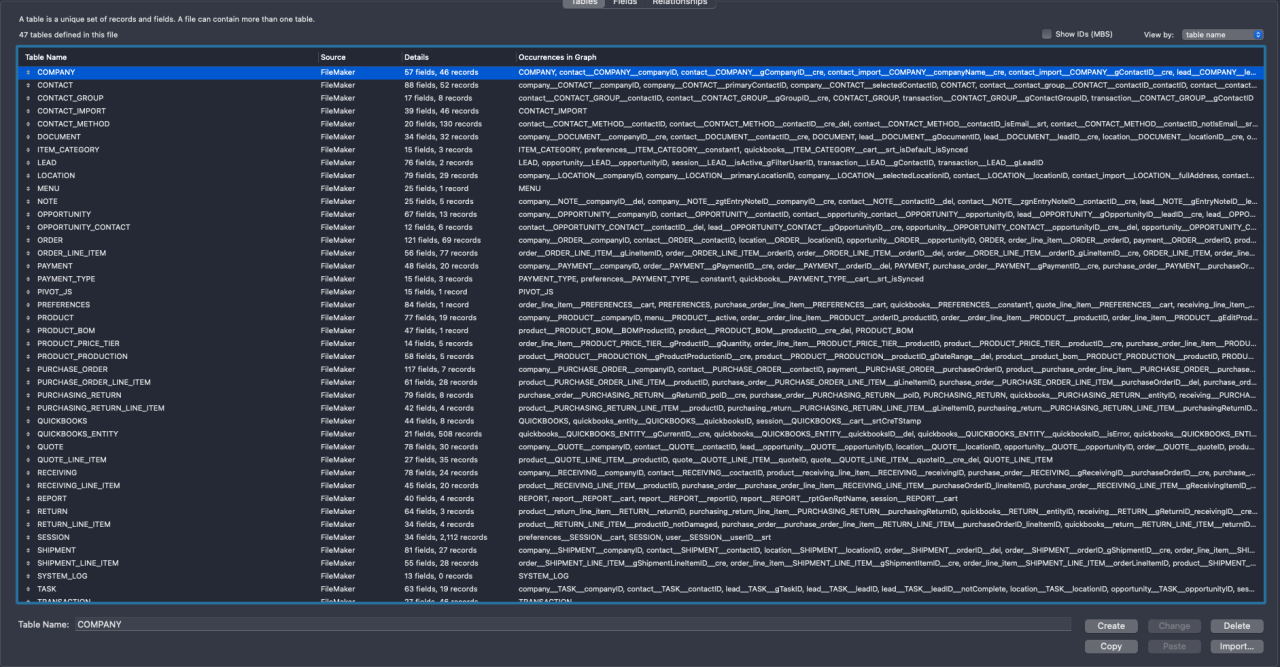Select the OPPORTUNITY table name

coord(64,214)
